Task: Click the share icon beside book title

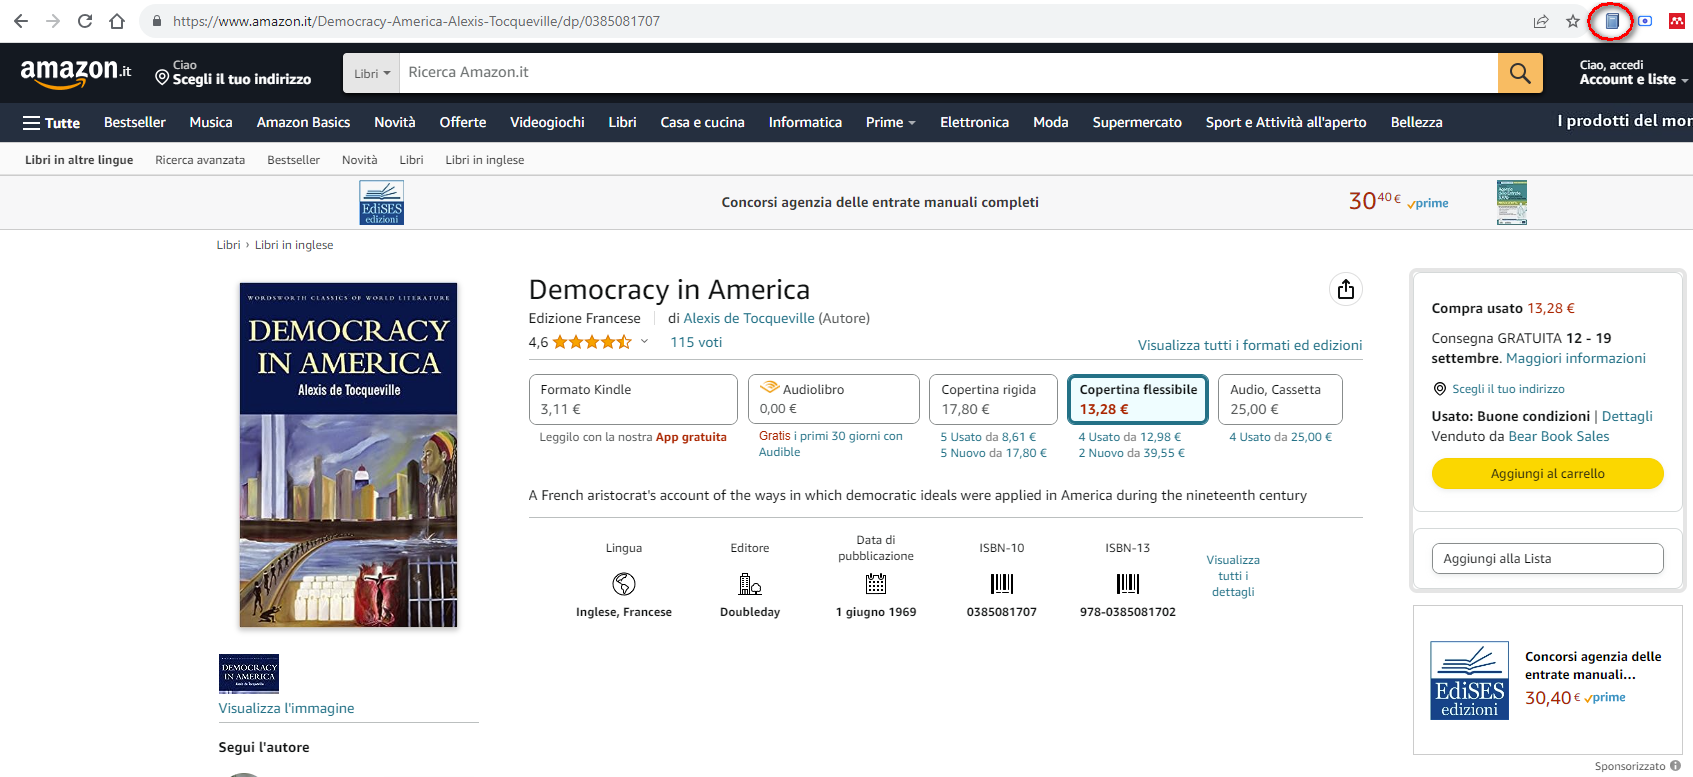Action: pos(1345,289)
